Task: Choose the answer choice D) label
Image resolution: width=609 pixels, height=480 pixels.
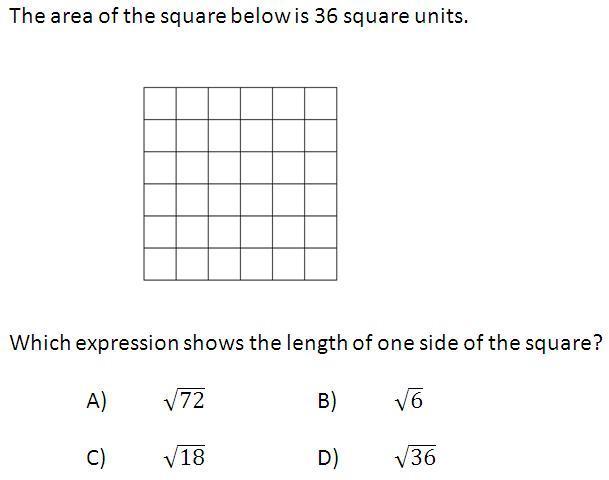Action: click(x=328, y=458)
